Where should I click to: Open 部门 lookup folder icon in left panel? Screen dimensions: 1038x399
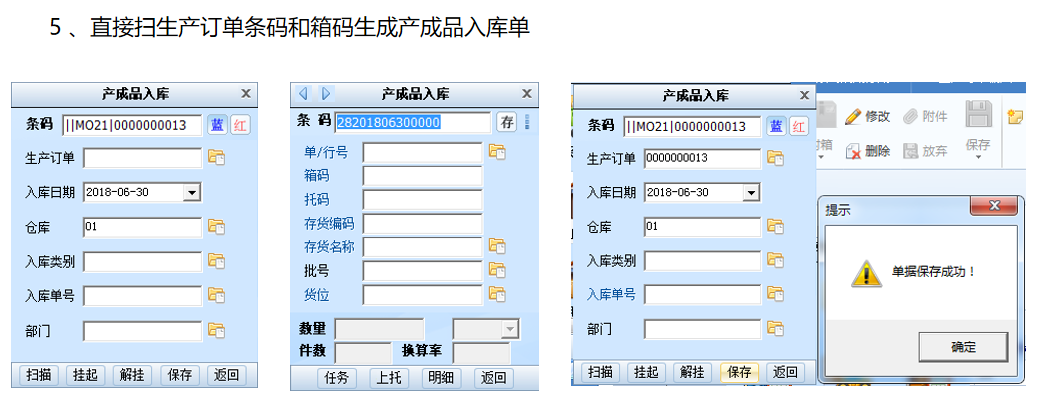coord(216,330)
